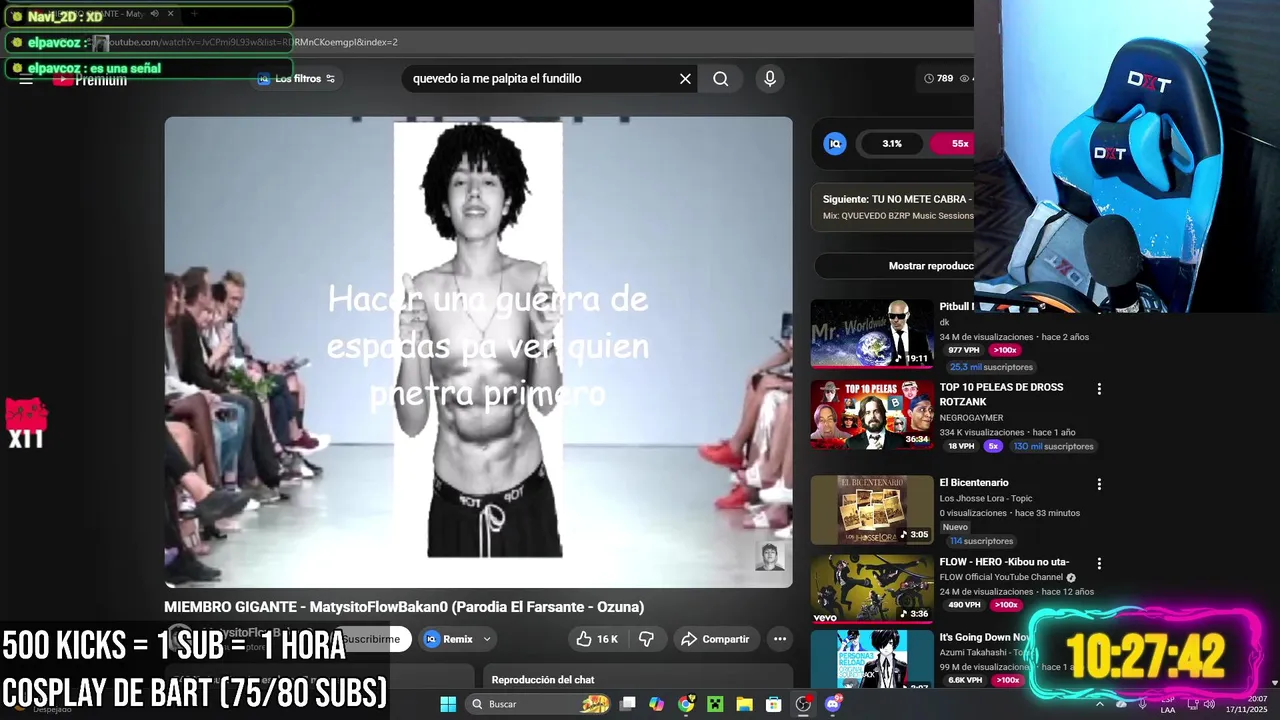Open options menu for El Bicentenario video

pos(1099,484)
